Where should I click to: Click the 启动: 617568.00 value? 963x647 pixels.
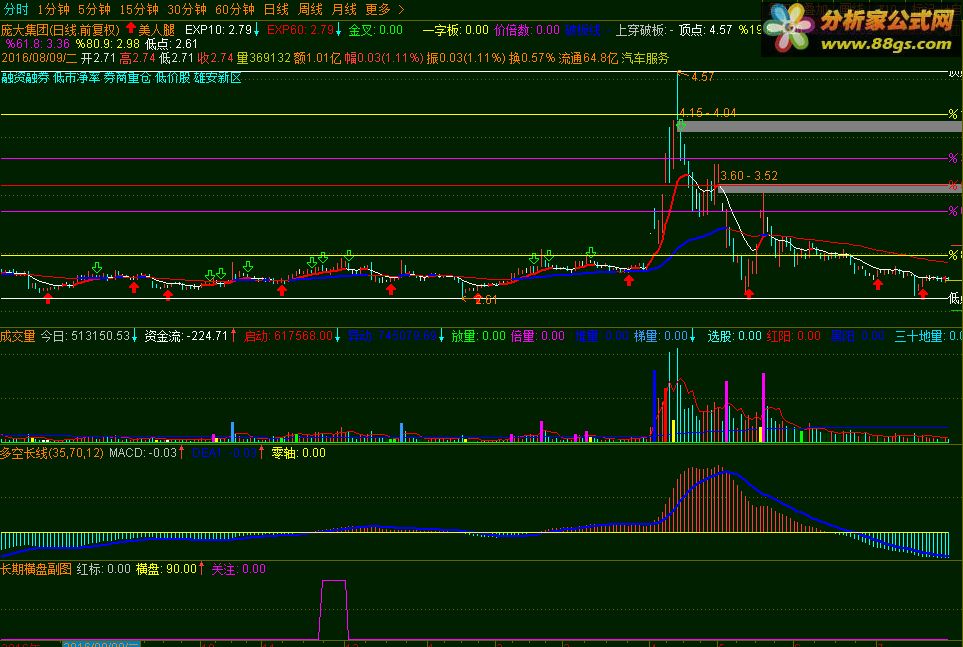(x=288, y=336)
